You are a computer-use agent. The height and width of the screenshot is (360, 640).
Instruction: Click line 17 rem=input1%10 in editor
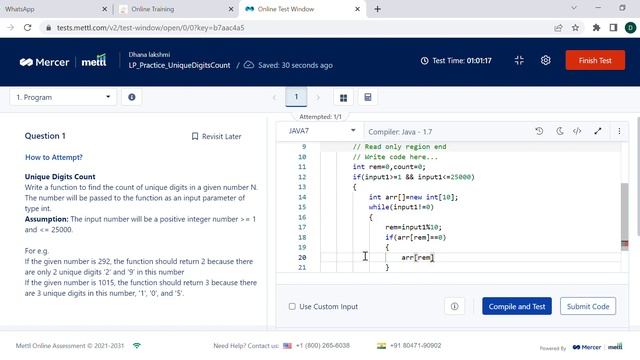413,227
